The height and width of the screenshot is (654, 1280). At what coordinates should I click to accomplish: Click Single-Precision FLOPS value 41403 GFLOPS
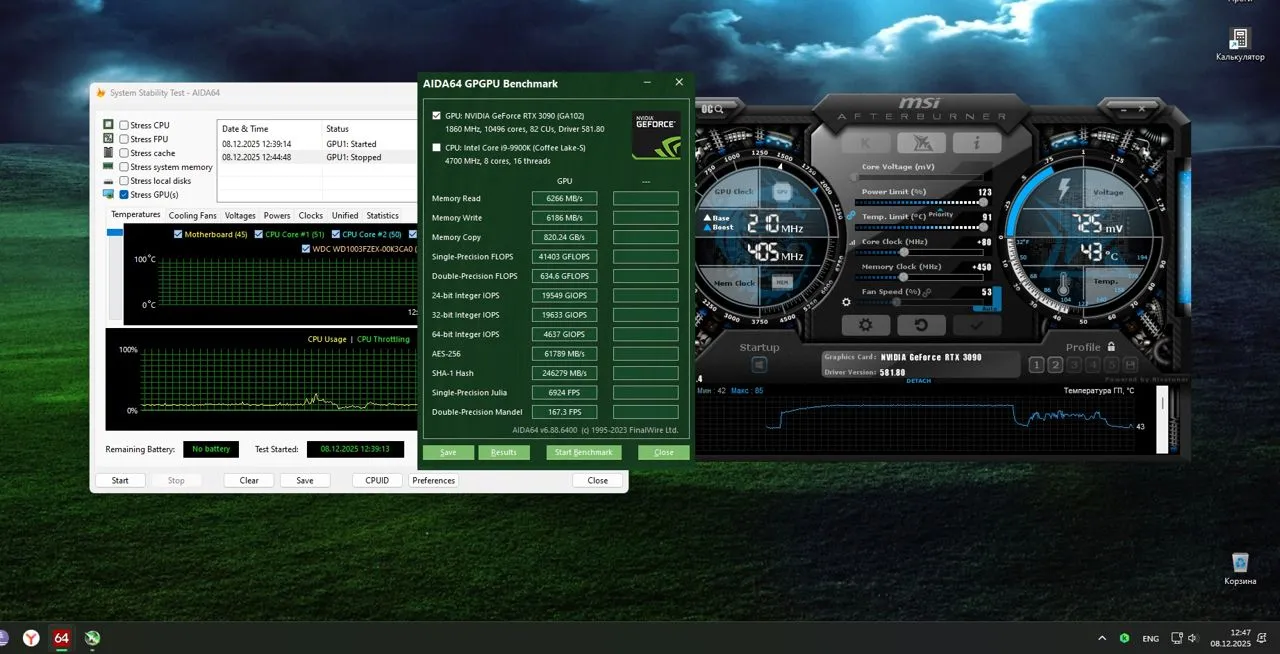[564, 256]
